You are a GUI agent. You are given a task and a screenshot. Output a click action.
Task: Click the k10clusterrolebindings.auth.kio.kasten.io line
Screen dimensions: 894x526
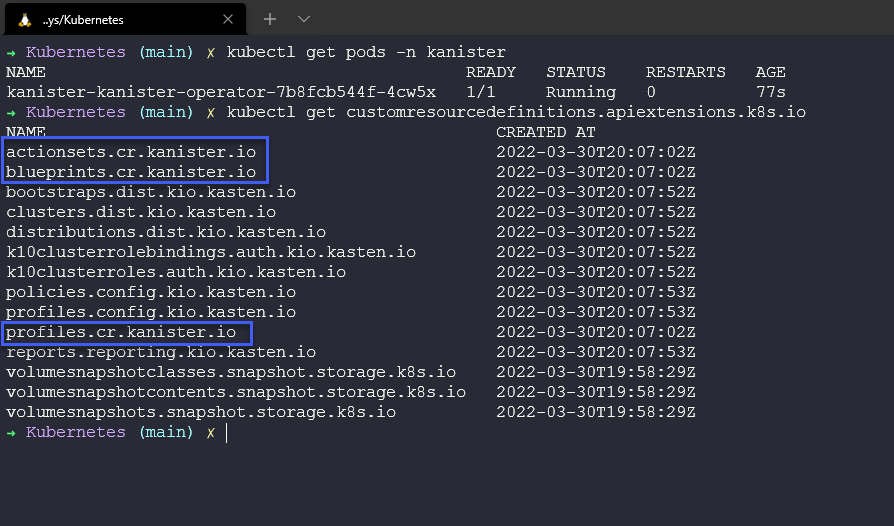pyautogui.click(x=211, y=252)
